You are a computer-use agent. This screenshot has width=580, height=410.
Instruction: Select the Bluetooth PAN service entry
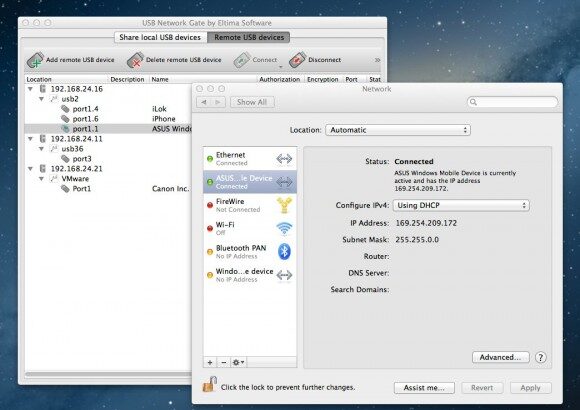pyautogui.click(x=250, y=252)
